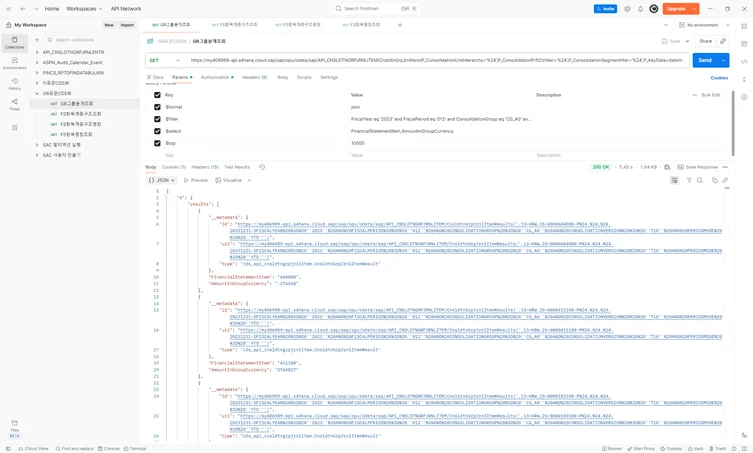Open settings via the gear icon
The height and width of the screenshot is (453, 753).
coord(627,9)
